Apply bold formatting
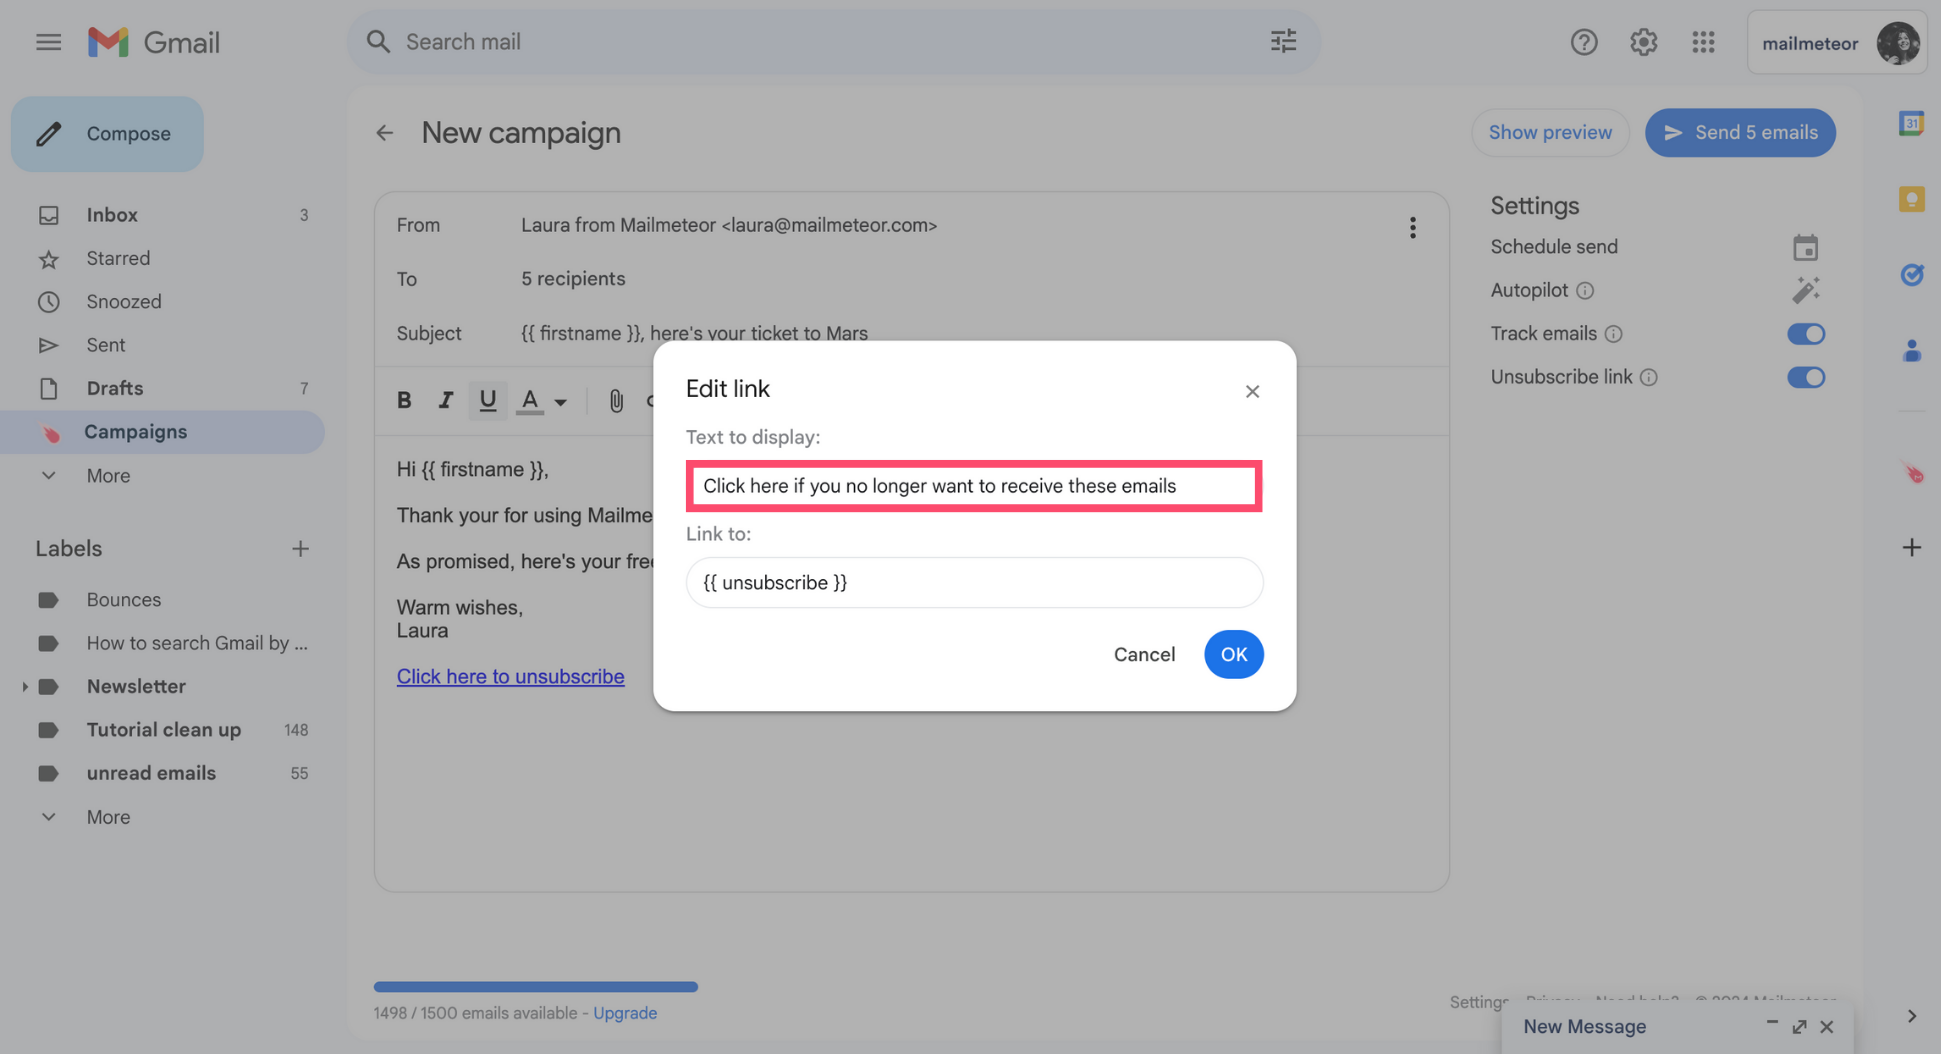 point(404,400)
